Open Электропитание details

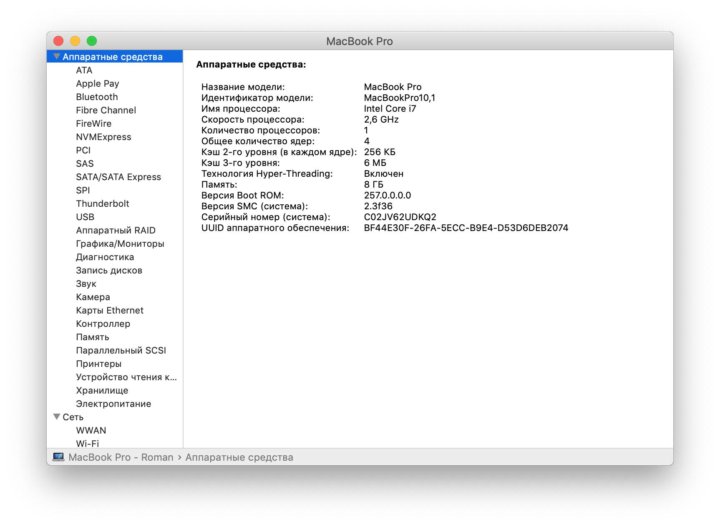pos(113,404)
